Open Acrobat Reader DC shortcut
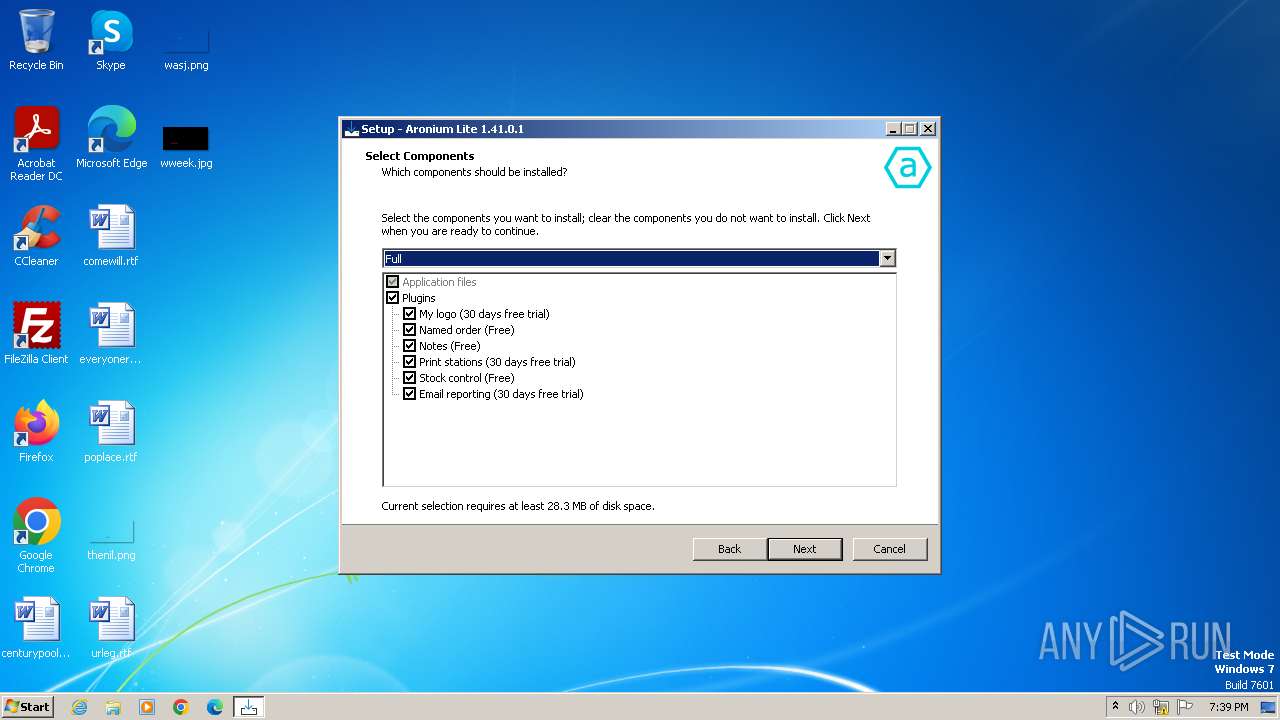Image resolution: width=1280 pixels, height=720 pixels. [36, 144]
